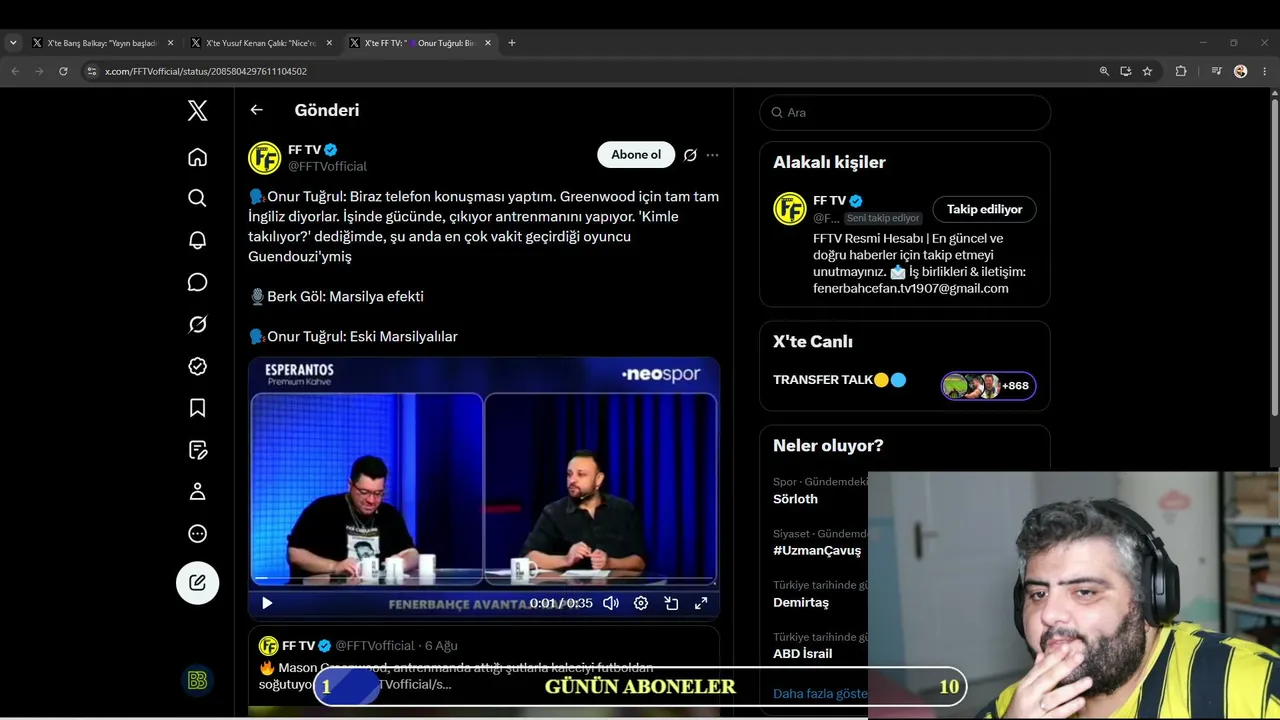Open Chrome tab search dropdown arrow
This screenshot has height=720, width=1280.
click(13, 43)
